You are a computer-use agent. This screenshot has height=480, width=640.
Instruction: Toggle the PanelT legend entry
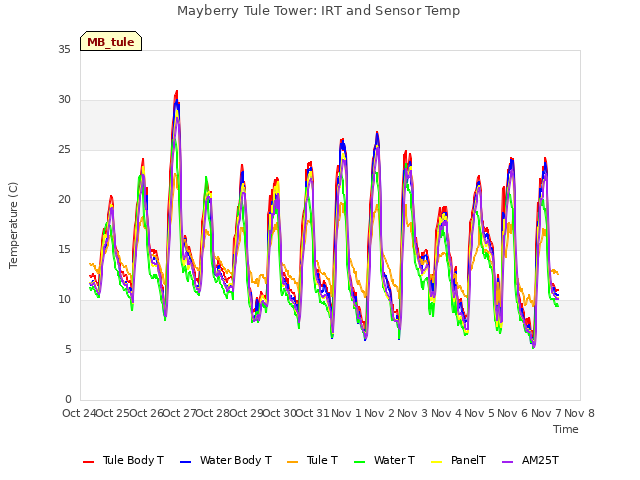(458, 460)
